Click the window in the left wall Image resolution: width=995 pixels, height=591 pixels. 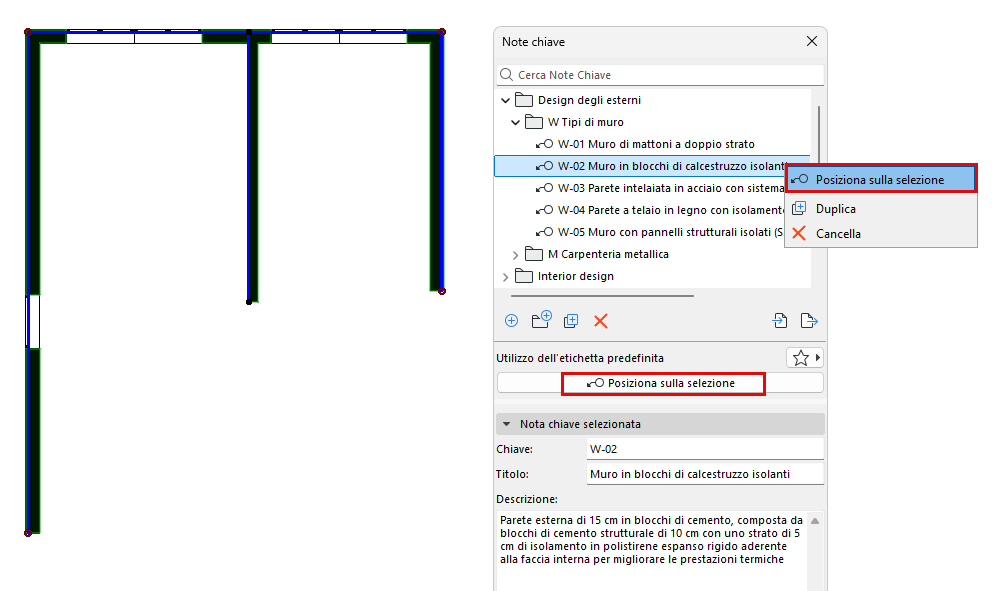33,321
